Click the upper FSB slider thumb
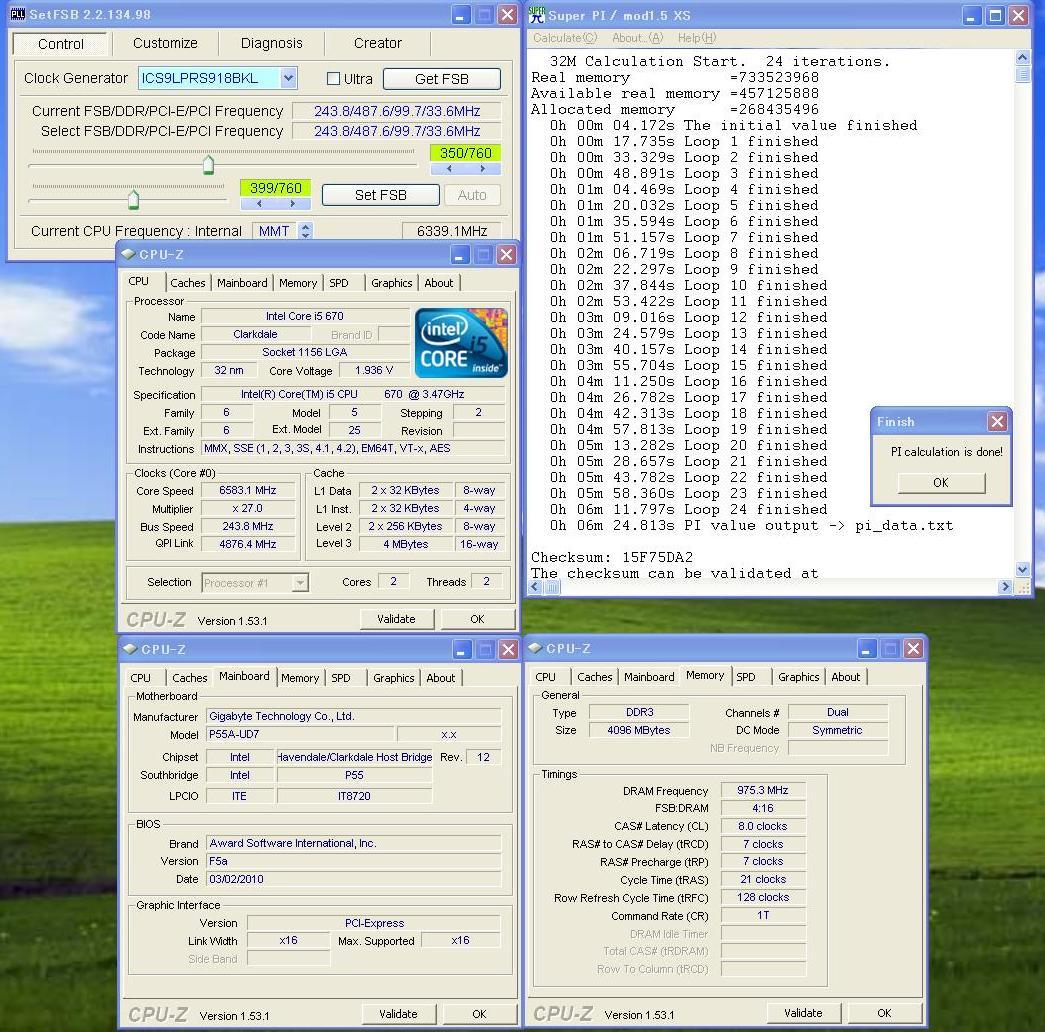The width and height of the screenshot is (1045, 1032). 209,164
